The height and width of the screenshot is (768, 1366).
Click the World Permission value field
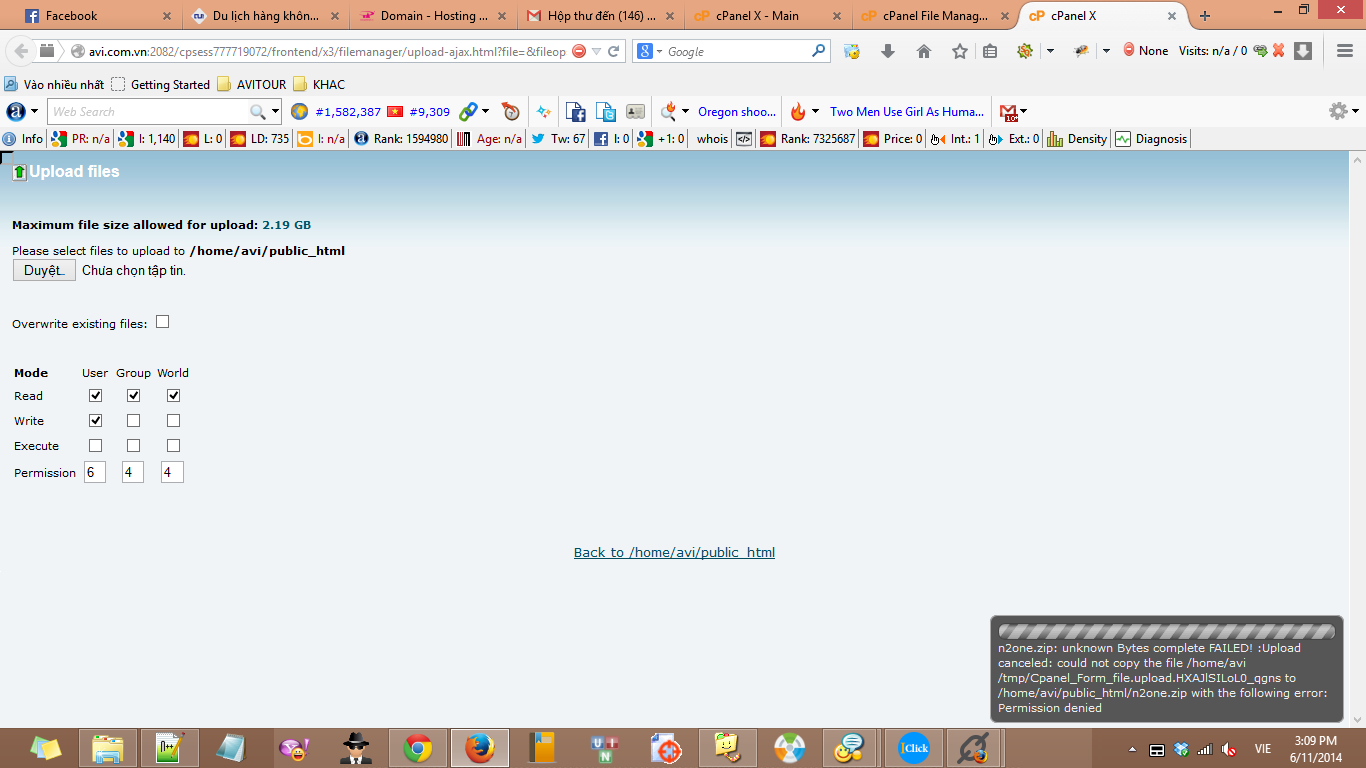coord(172,472)
